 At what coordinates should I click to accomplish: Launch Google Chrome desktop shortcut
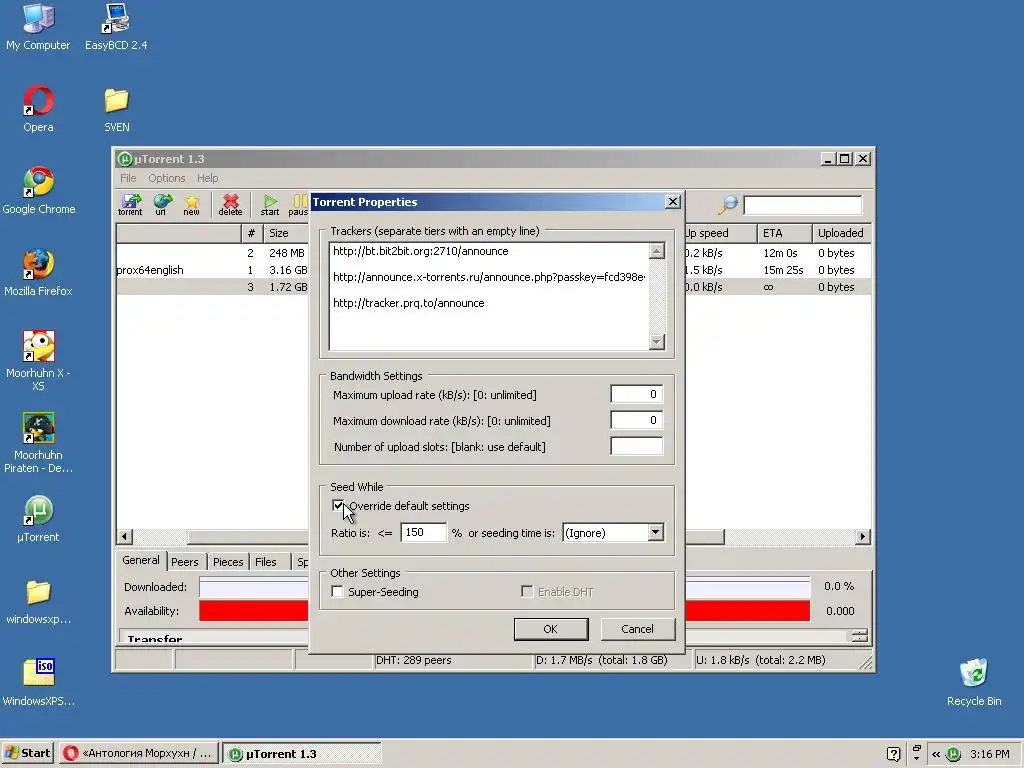point(39,191)
